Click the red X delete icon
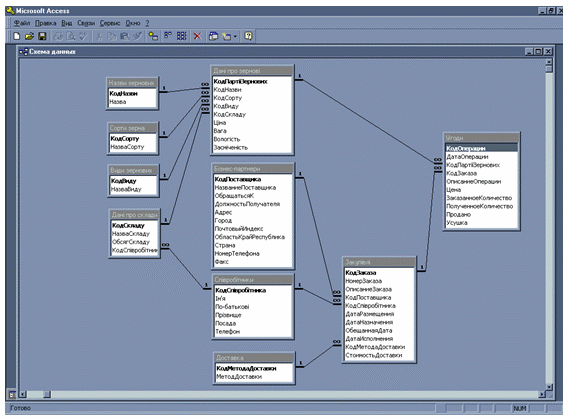This screenshot has height=419, width=564. pyautogui.click(x=197, y=36)
